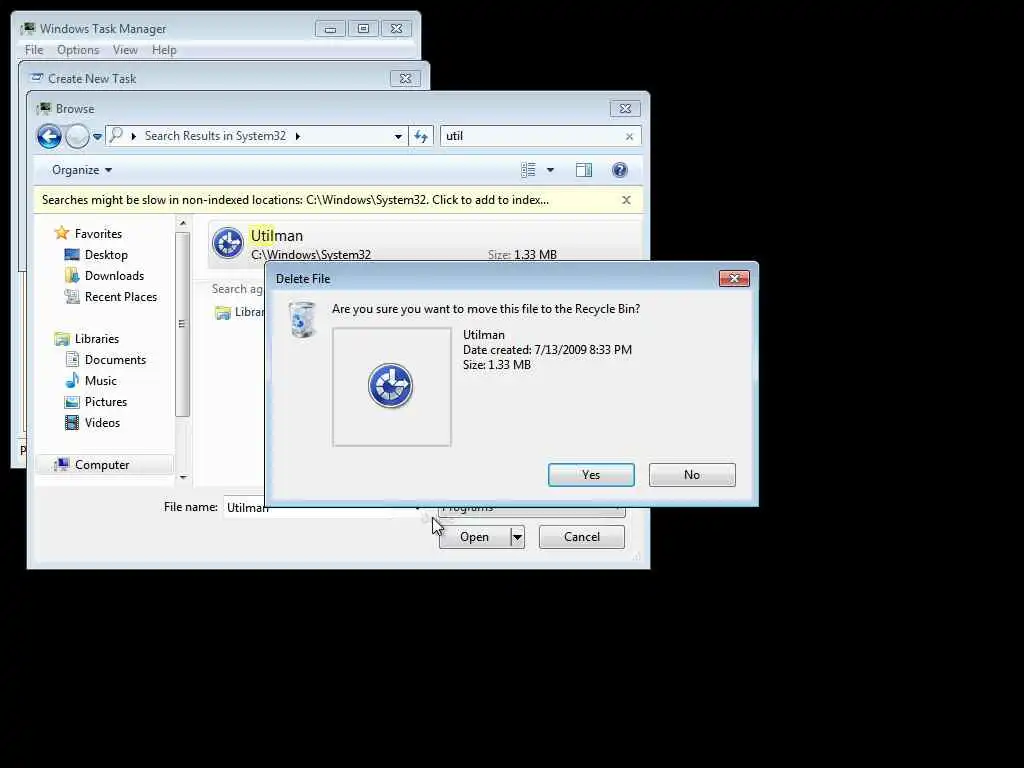This screenshot has width=1024, height=768.
Task: Open Downloads in Favorites
Action: tap(114, 276)
